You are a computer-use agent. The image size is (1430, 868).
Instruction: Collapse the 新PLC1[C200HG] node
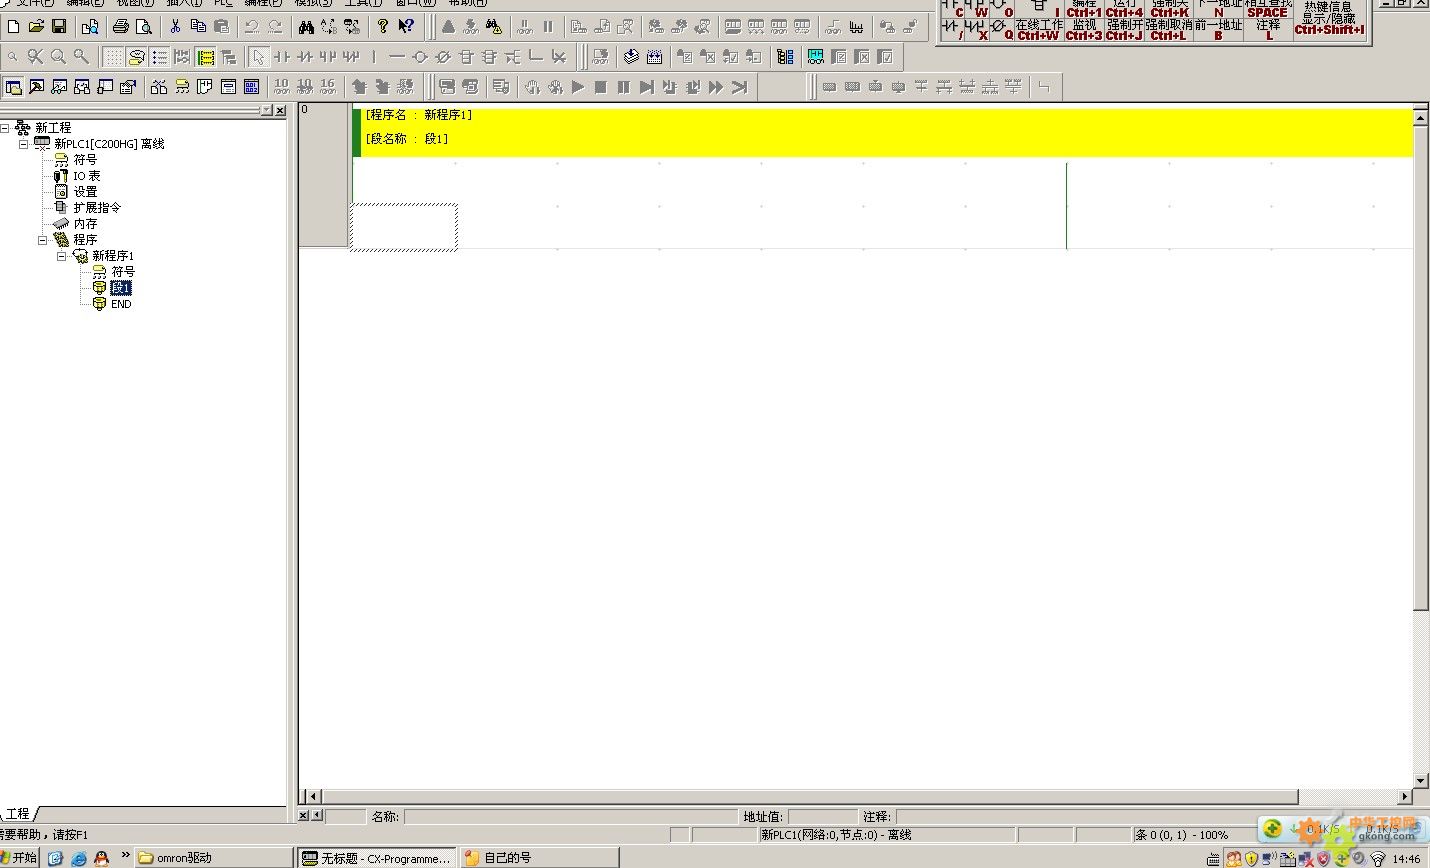point(24,144)
